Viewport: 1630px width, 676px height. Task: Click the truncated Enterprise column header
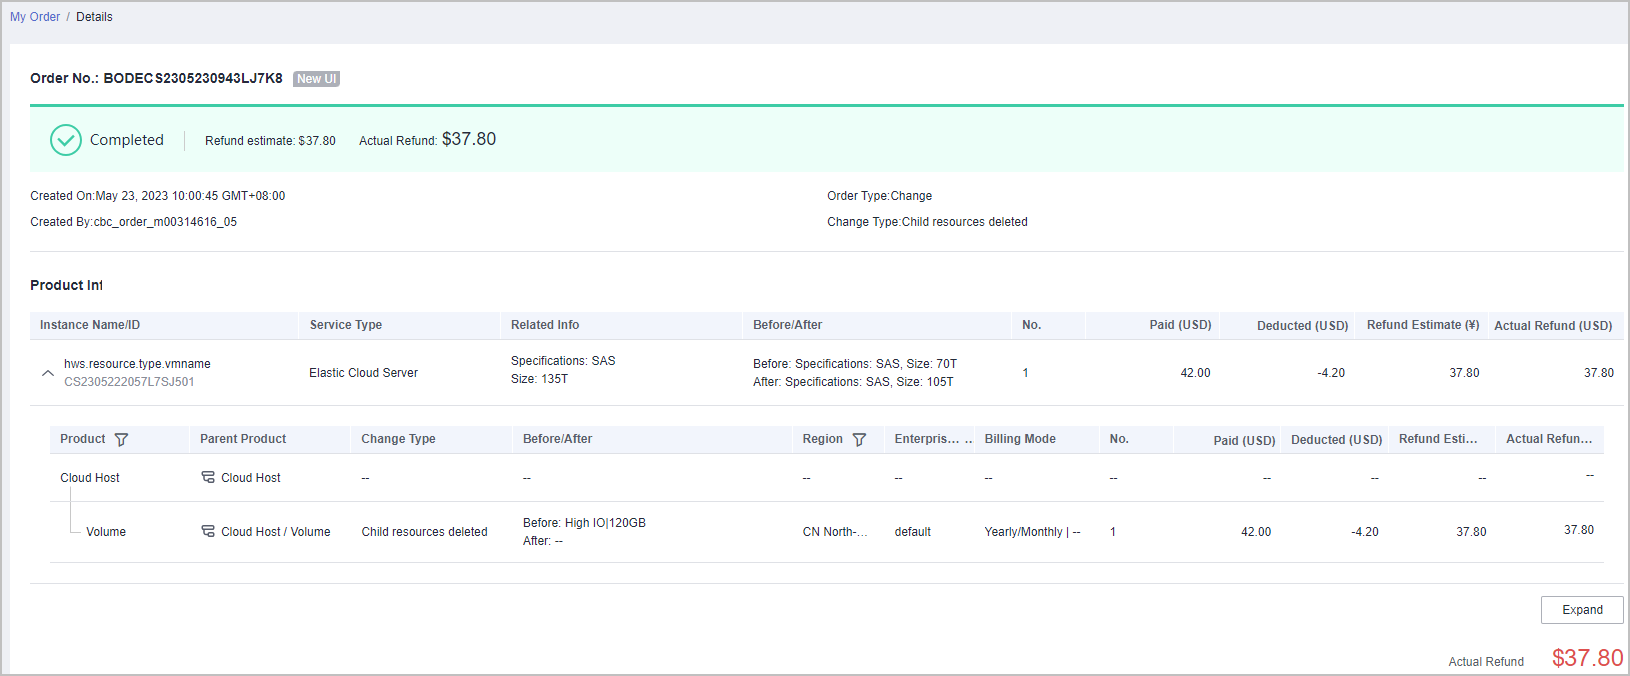click(x=927, y=439)
